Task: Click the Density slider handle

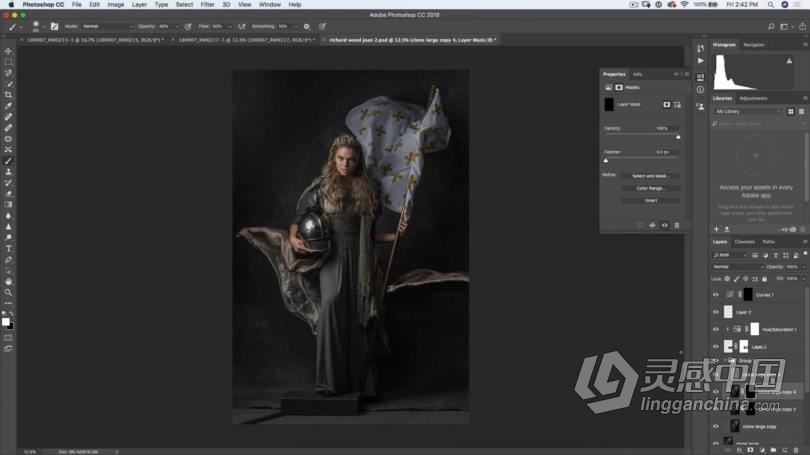Action: (x=678, y=137)
